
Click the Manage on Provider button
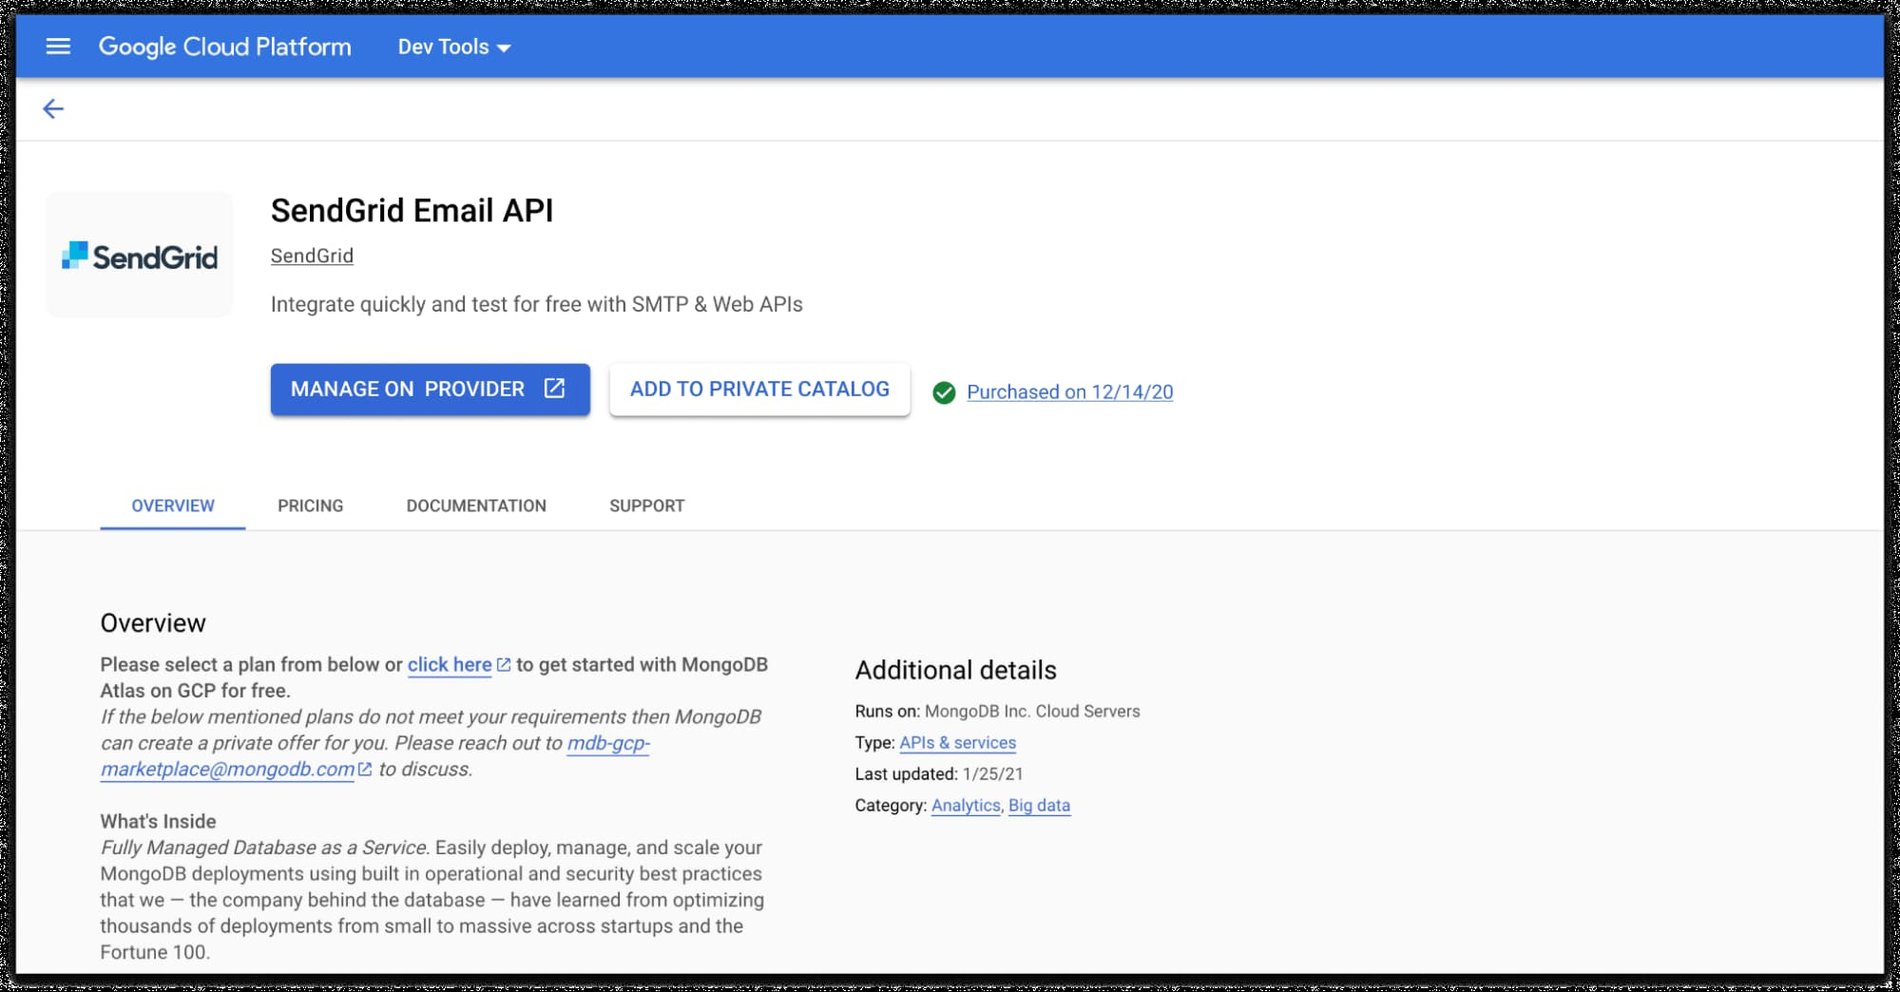pyautogui.click(x=430, y=389)
